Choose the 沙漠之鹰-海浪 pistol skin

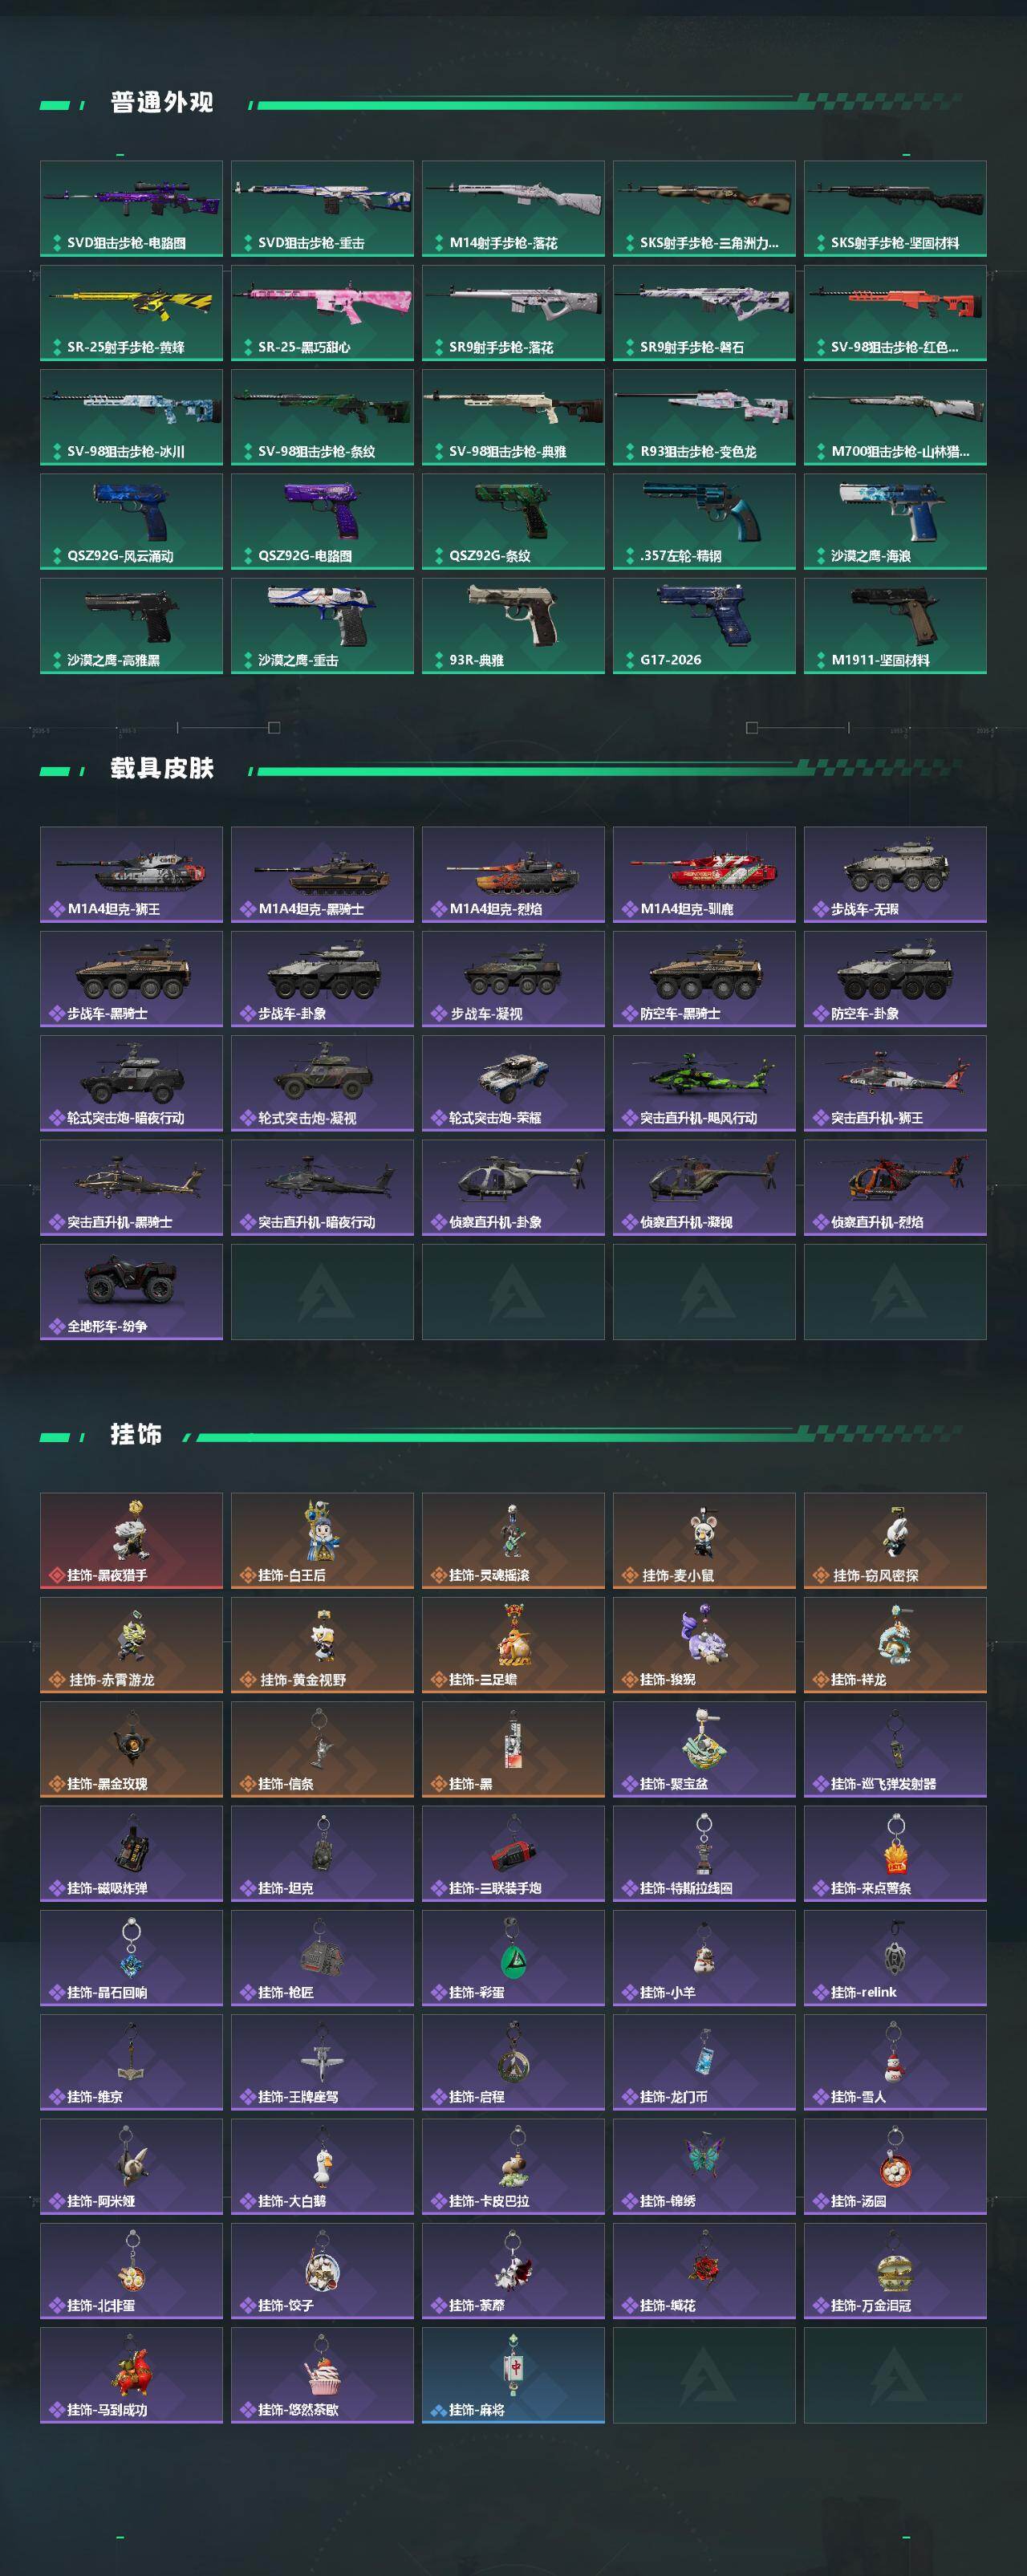(x=895, y=521)
